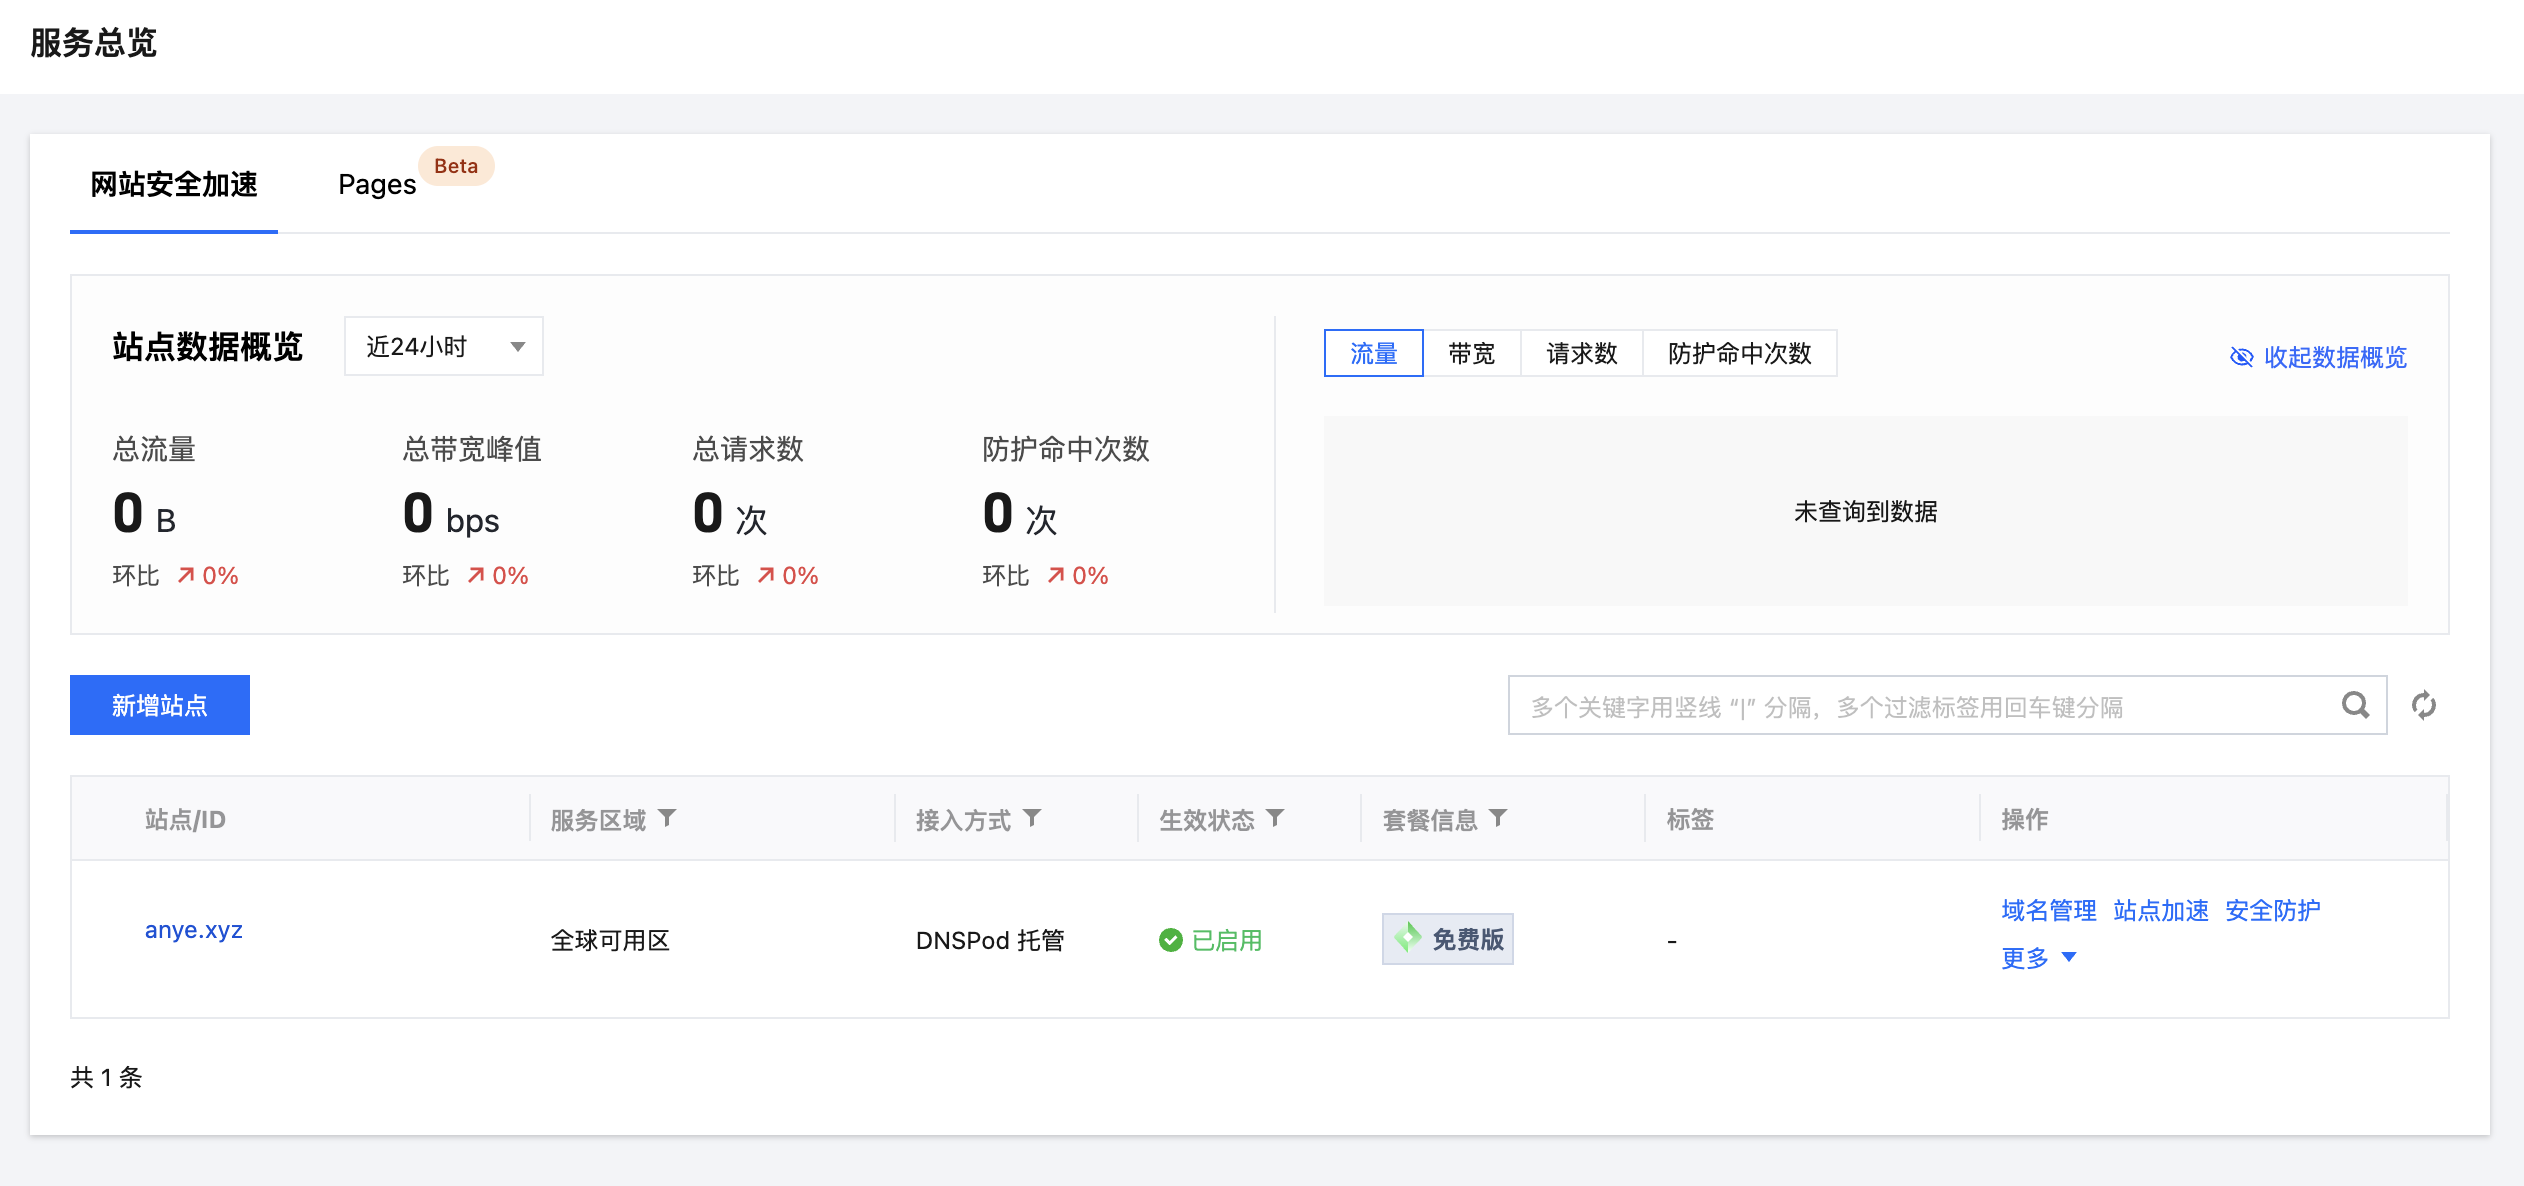Click the refresh icon beside the search box
The width and height of the screenshot is (2524, 1186).
[x=2423, y=705]
